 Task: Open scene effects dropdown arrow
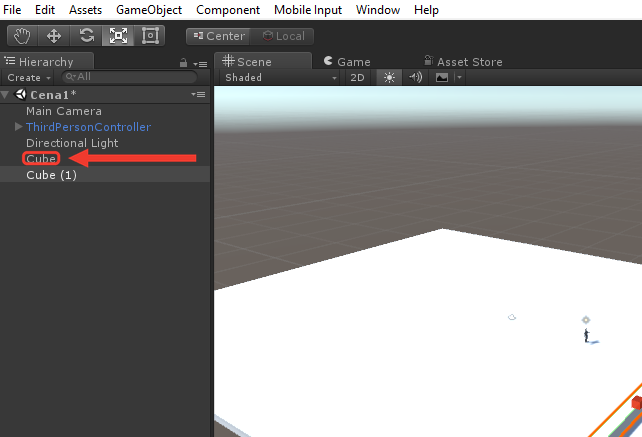tap(459, 77)
